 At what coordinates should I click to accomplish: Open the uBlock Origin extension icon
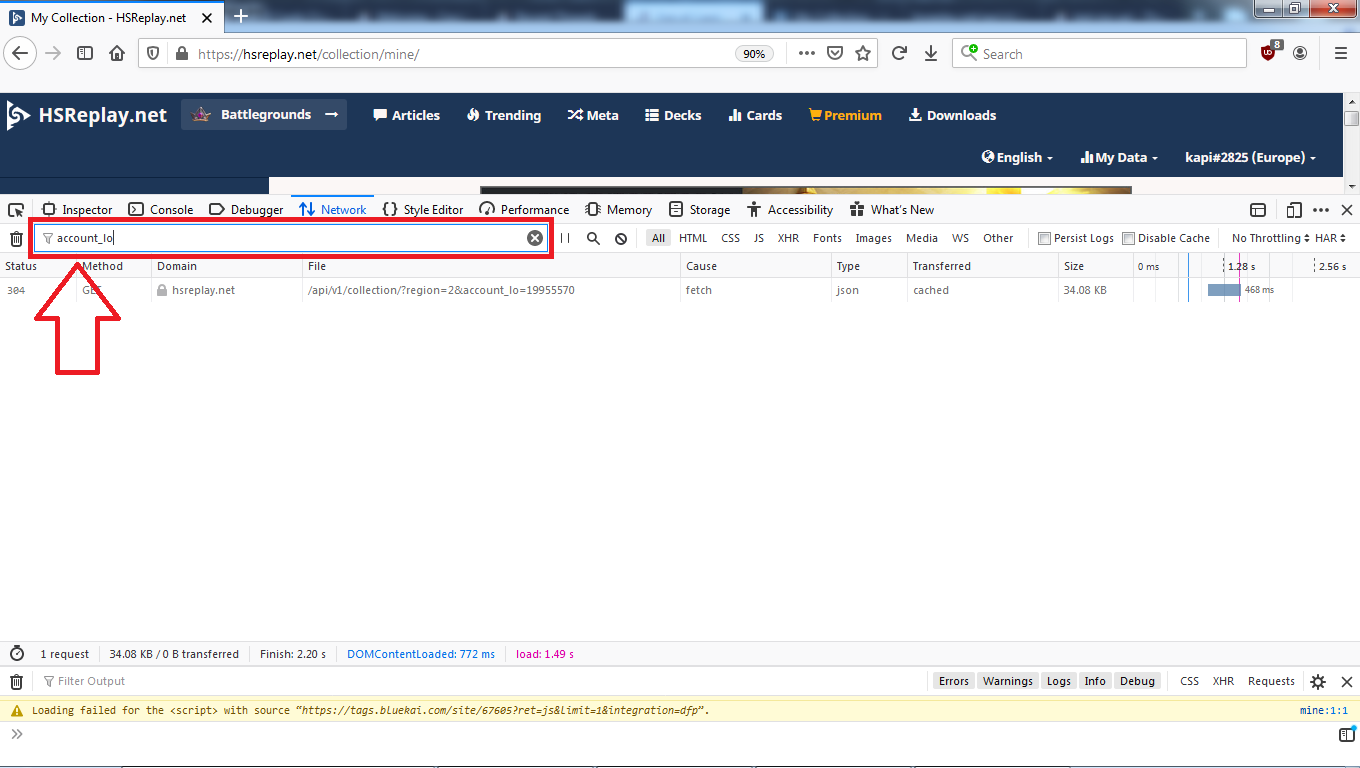(1270, 53)
